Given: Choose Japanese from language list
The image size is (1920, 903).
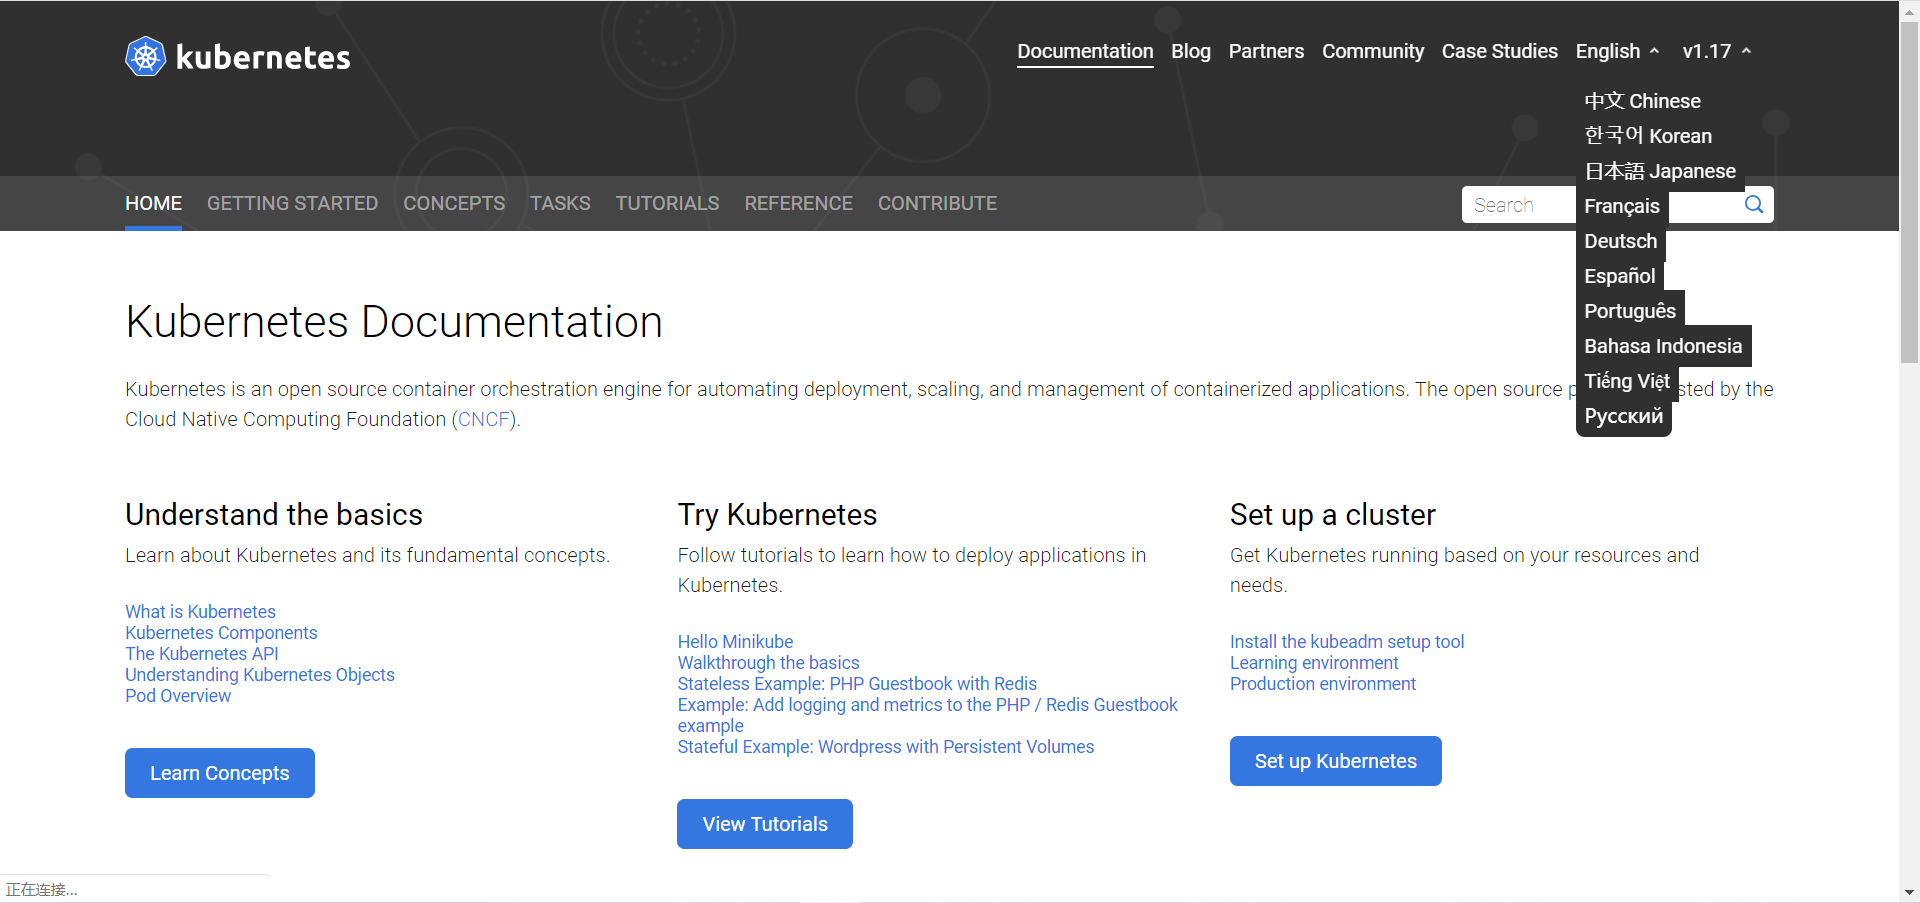Looking at the screenshot, I should coord(1660,171).
